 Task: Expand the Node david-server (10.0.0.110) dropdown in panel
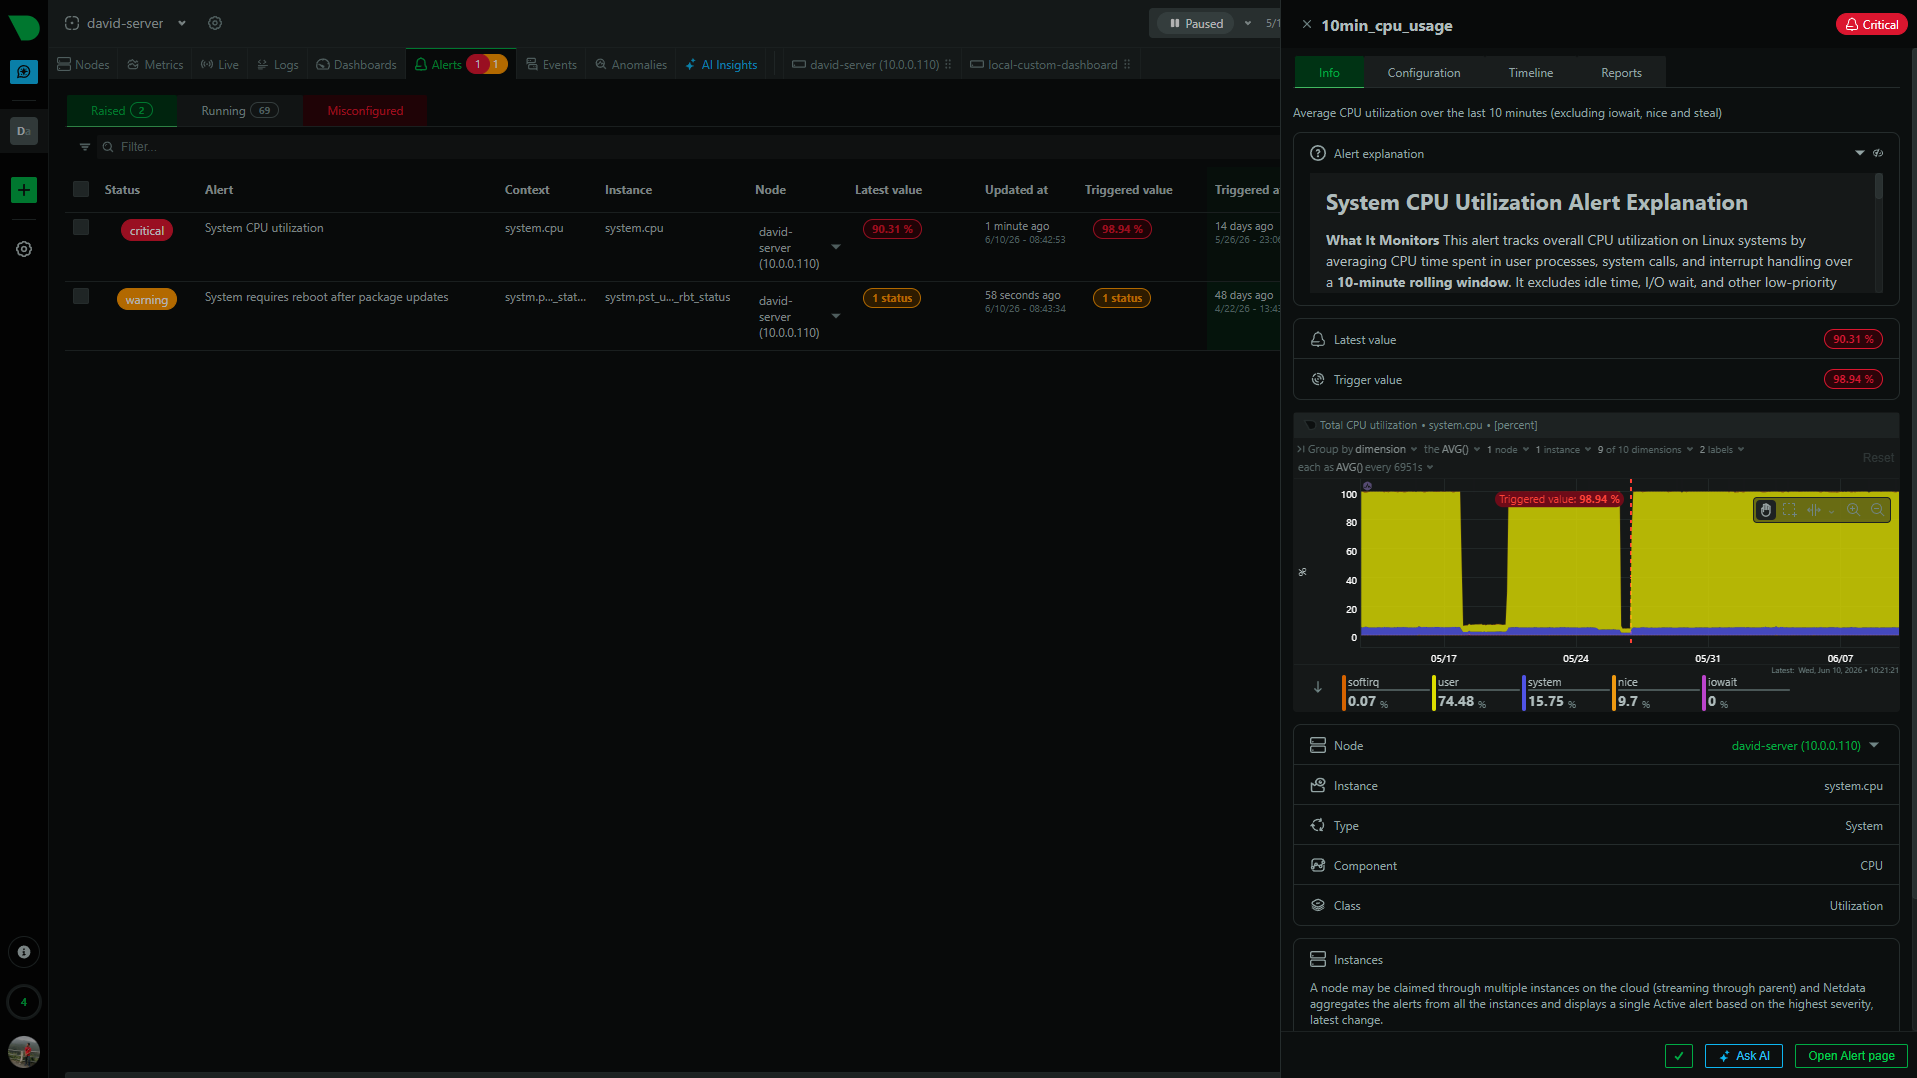click(x=1874, y=745)
